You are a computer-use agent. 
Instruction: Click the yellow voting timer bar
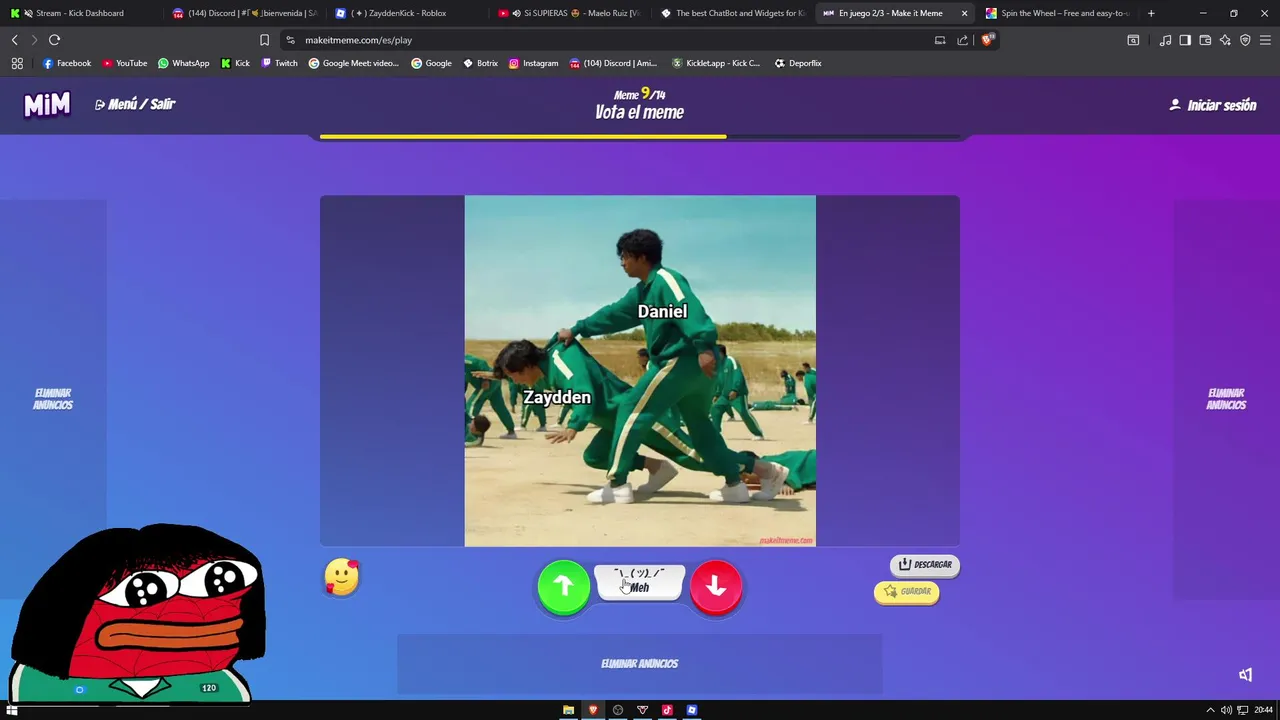click(523, 136)
